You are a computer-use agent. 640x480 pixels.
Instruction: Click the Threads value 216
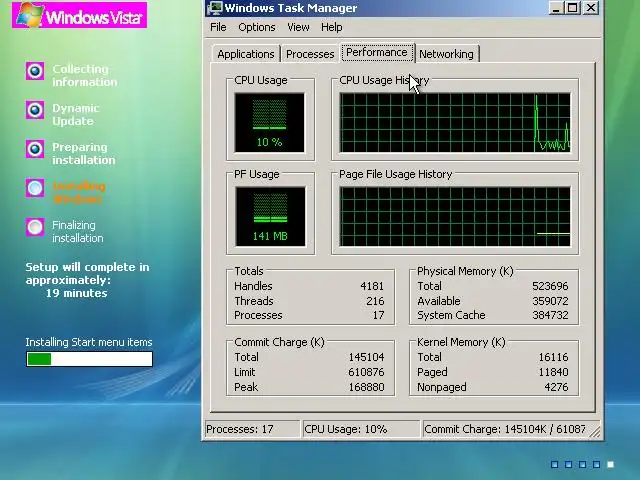tap(375, 301)
